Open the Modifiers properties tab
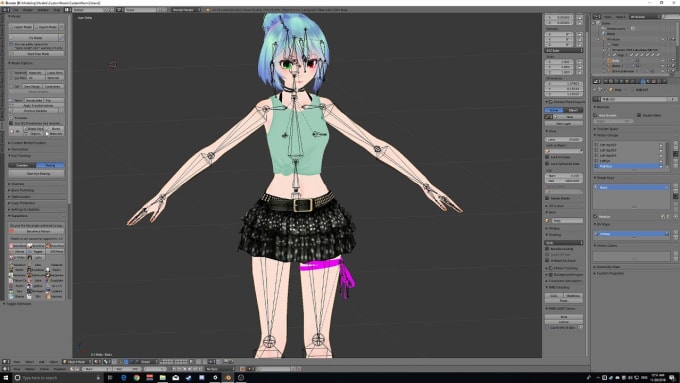Viewport: 680px width, 383px height. tap(638, 81)
